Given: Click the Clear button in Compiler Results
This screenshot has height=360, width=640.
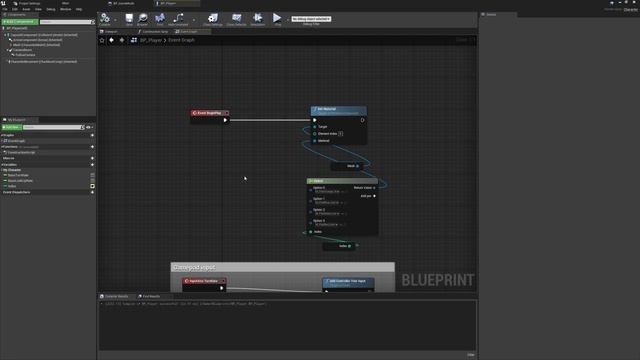Looking at the screenshot, I should [x=471, y=355].
